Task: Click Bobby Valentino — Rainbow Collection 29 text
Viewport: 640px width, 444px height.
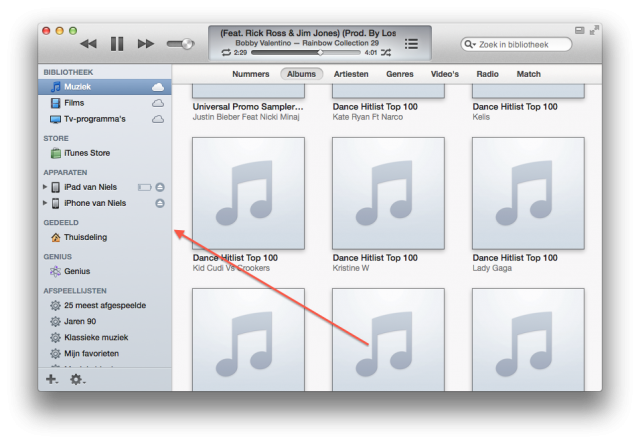Action: (307, 43)
